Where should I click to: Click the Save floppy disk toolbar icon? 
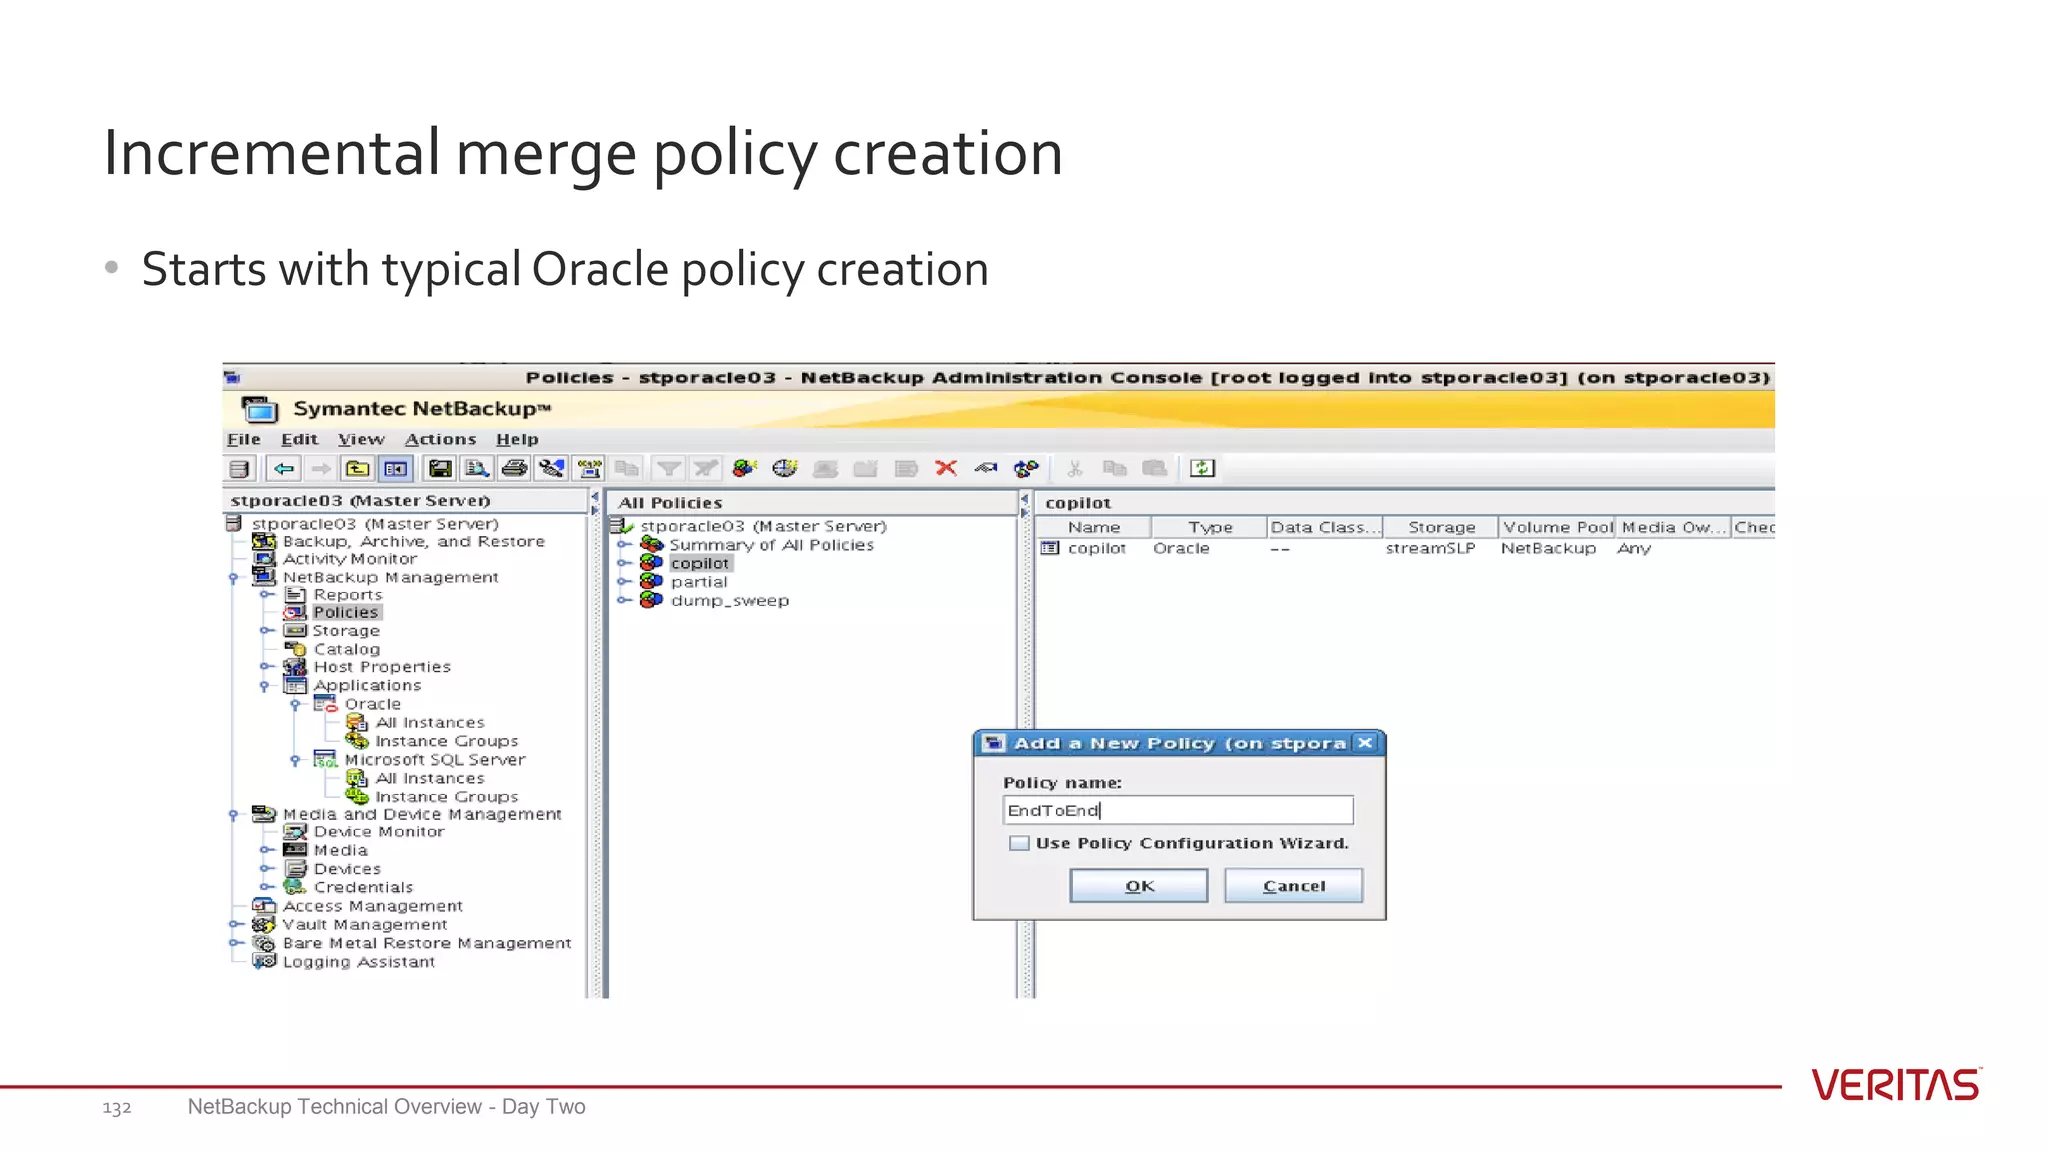[440, 468]
